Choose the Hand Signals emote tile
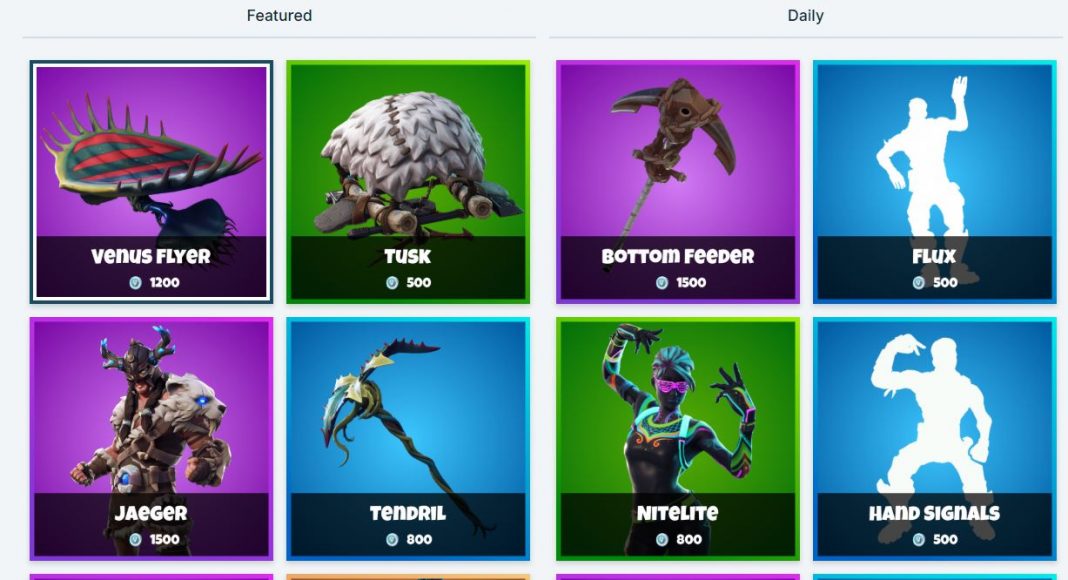 tap(934, 439)
